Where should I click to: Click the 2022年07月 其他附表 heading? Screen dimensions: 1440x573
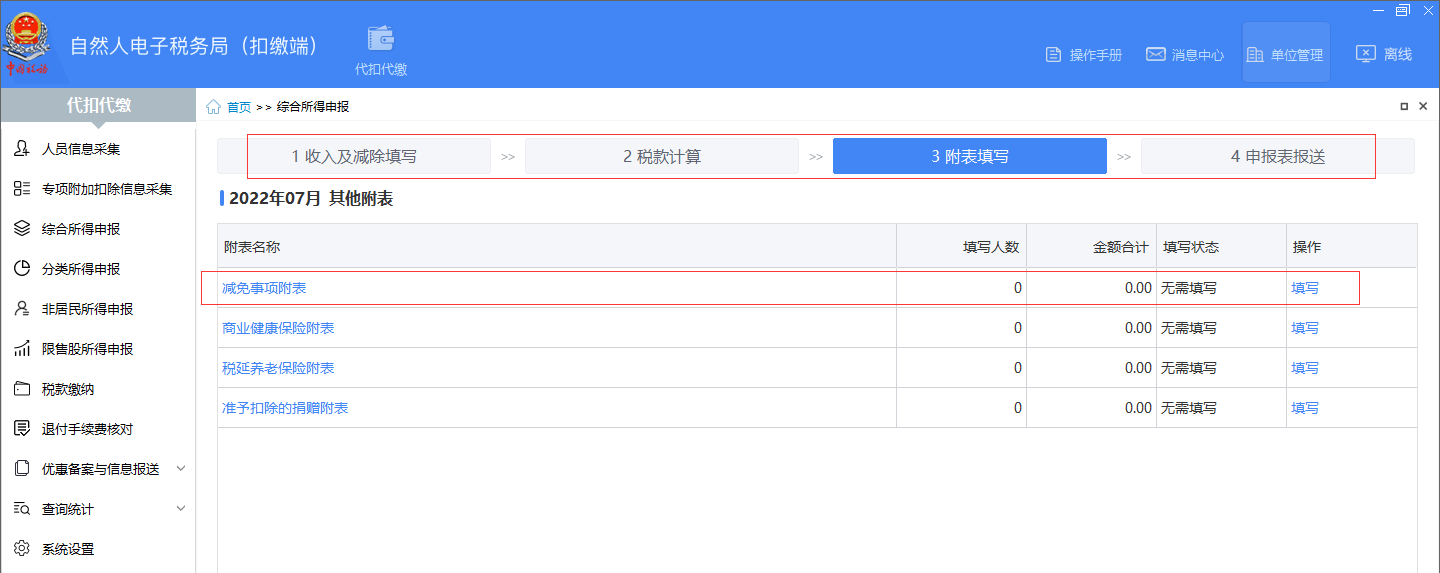(x=311, y=199)
